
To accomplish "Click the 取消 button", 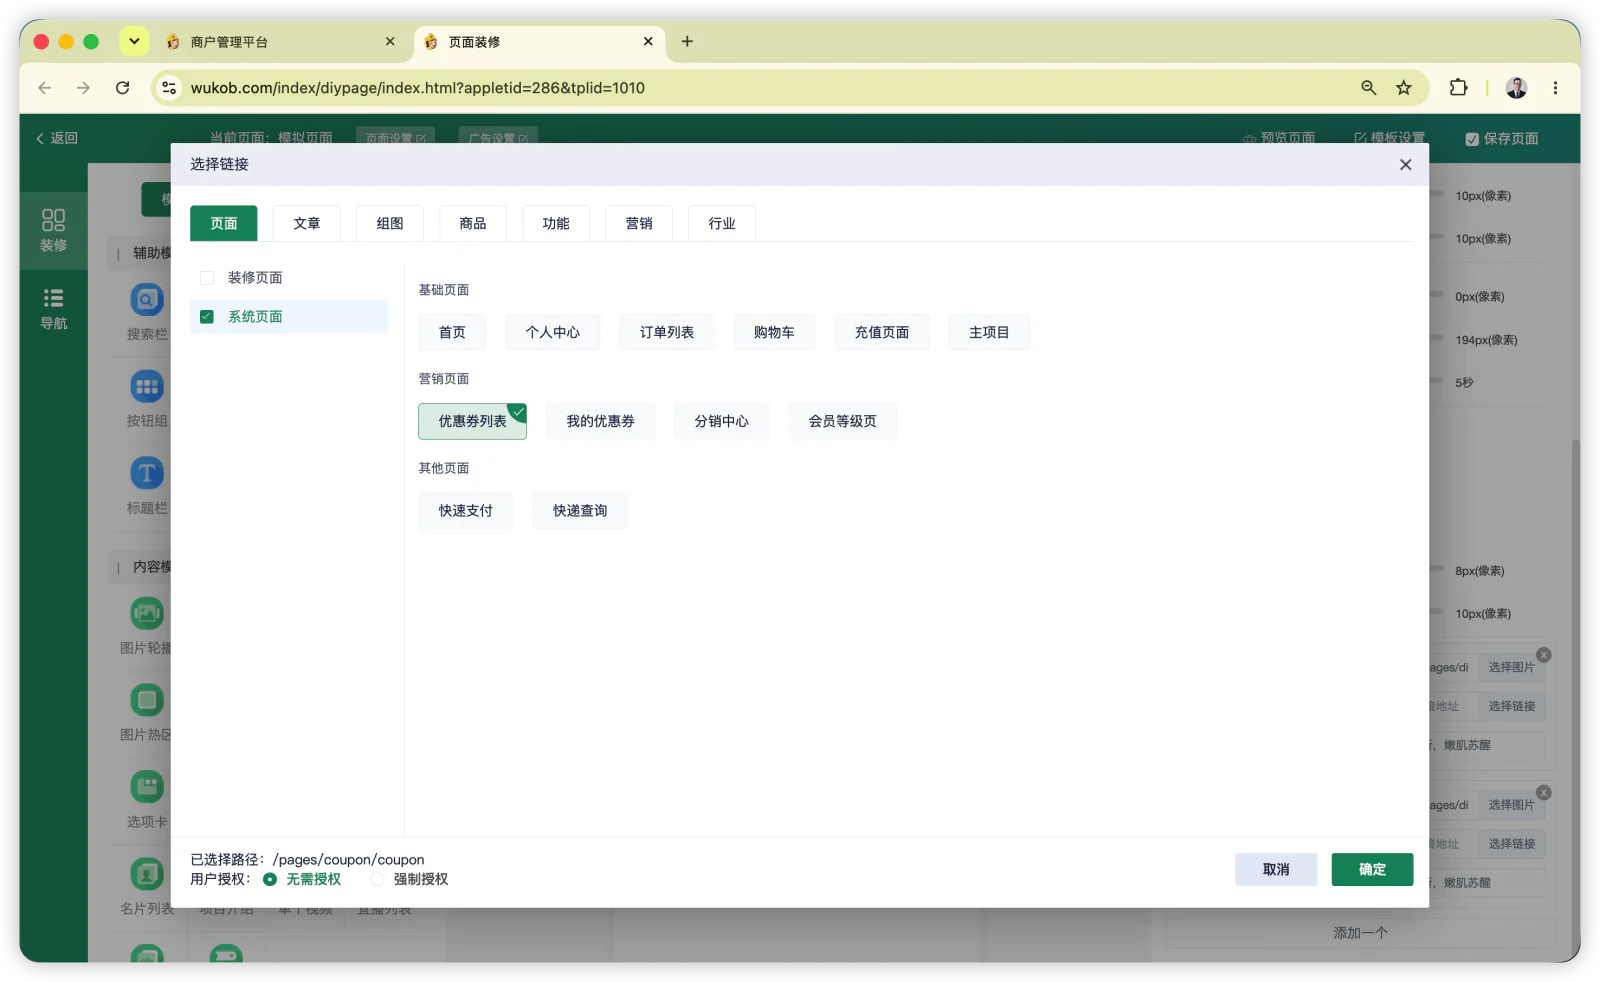I will tap(1276, 870).
